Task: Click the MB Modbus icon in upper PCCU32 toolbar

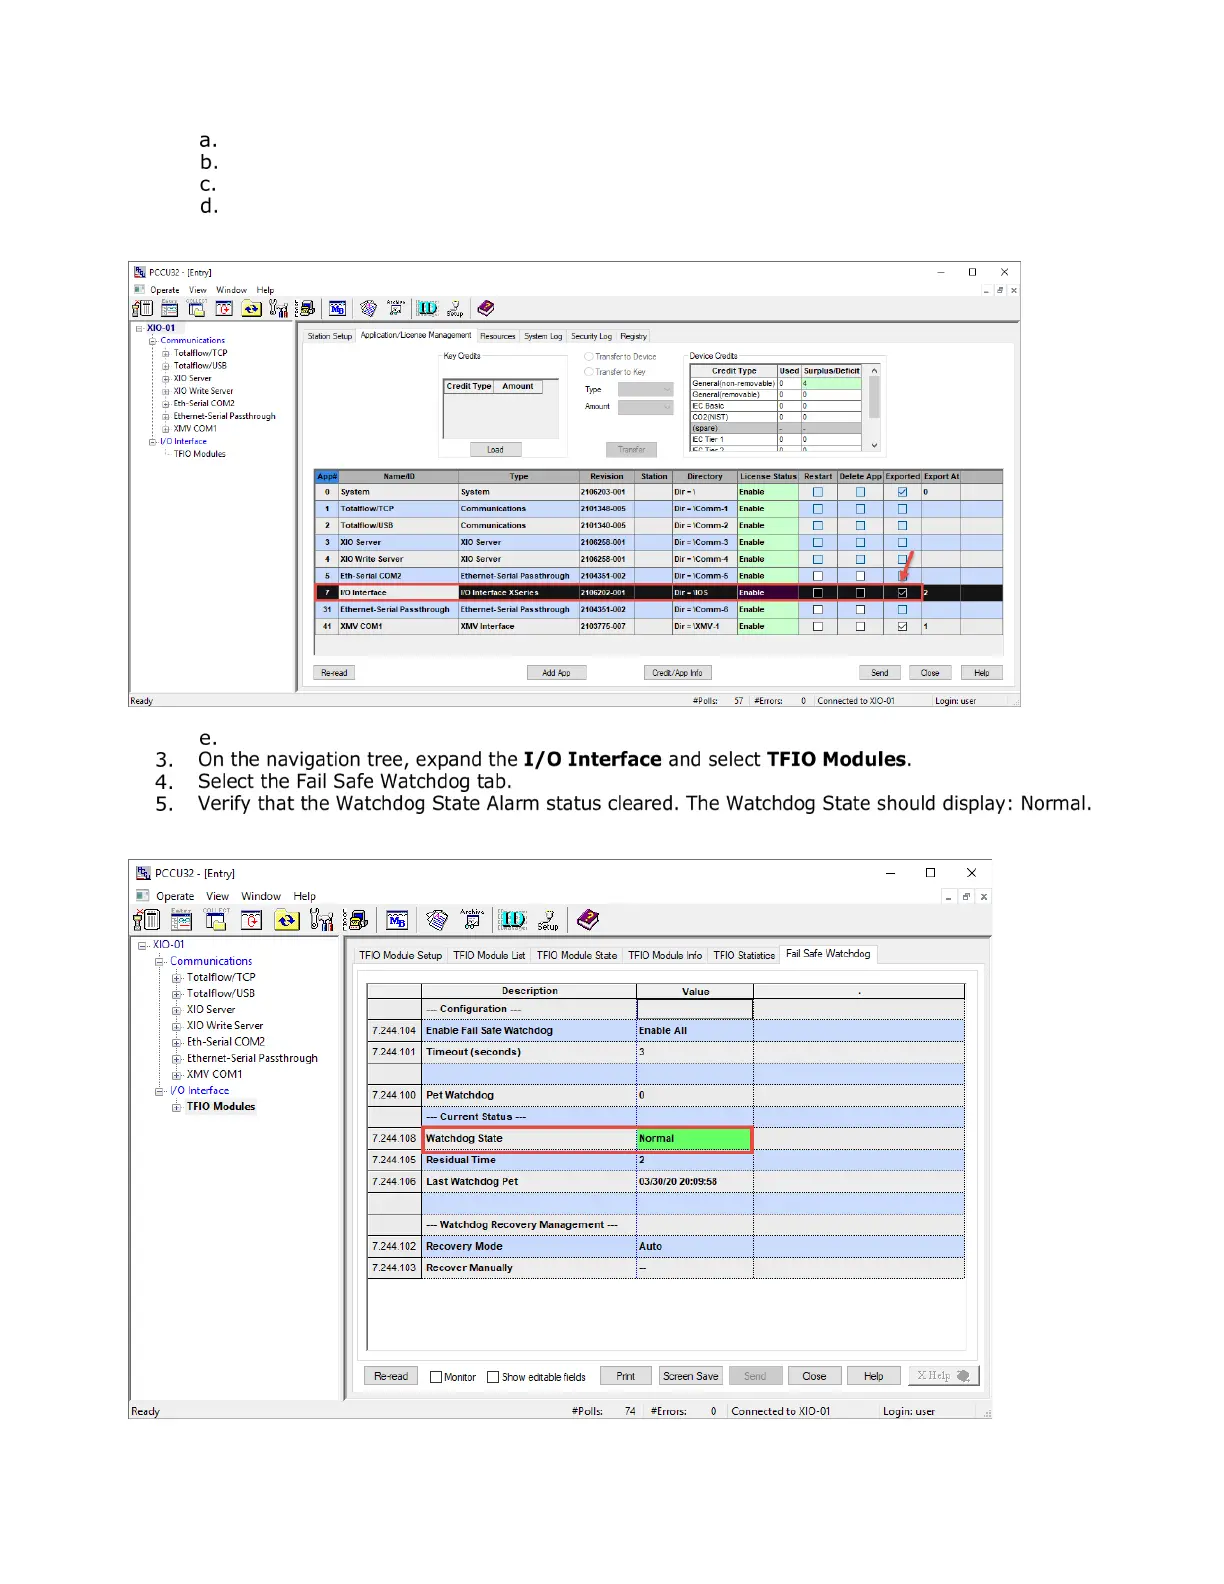Action: tap(338, 308)
